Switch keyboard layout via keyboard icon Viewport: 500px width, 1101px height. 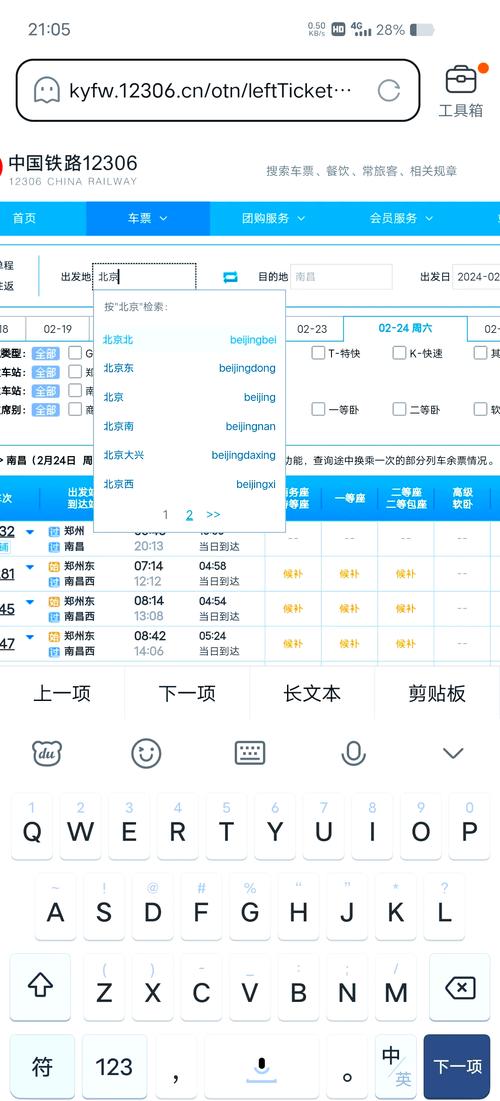(250, 753)
